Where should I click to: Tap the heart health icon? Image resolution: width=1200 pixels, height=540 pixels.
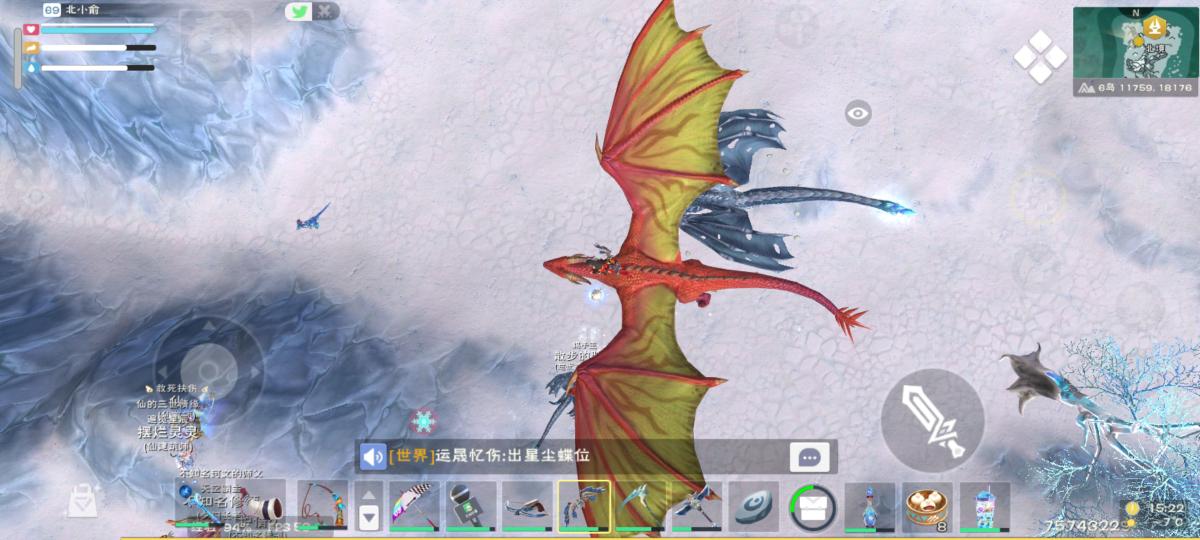coord(30,30)
